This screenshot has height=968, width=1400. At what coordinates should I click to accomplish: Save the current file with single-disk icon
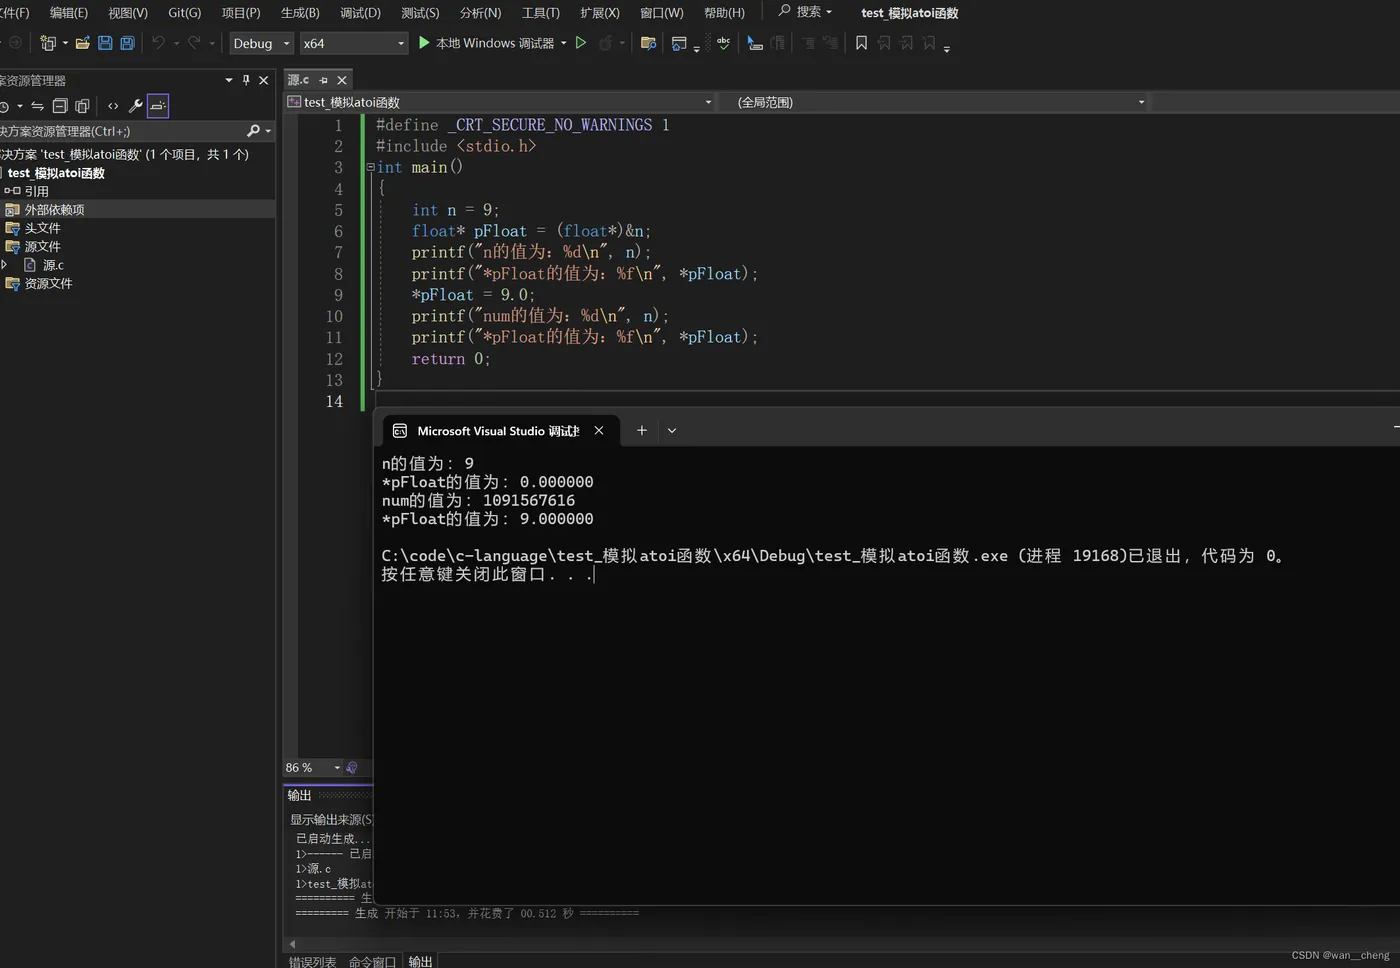point(105,43)
